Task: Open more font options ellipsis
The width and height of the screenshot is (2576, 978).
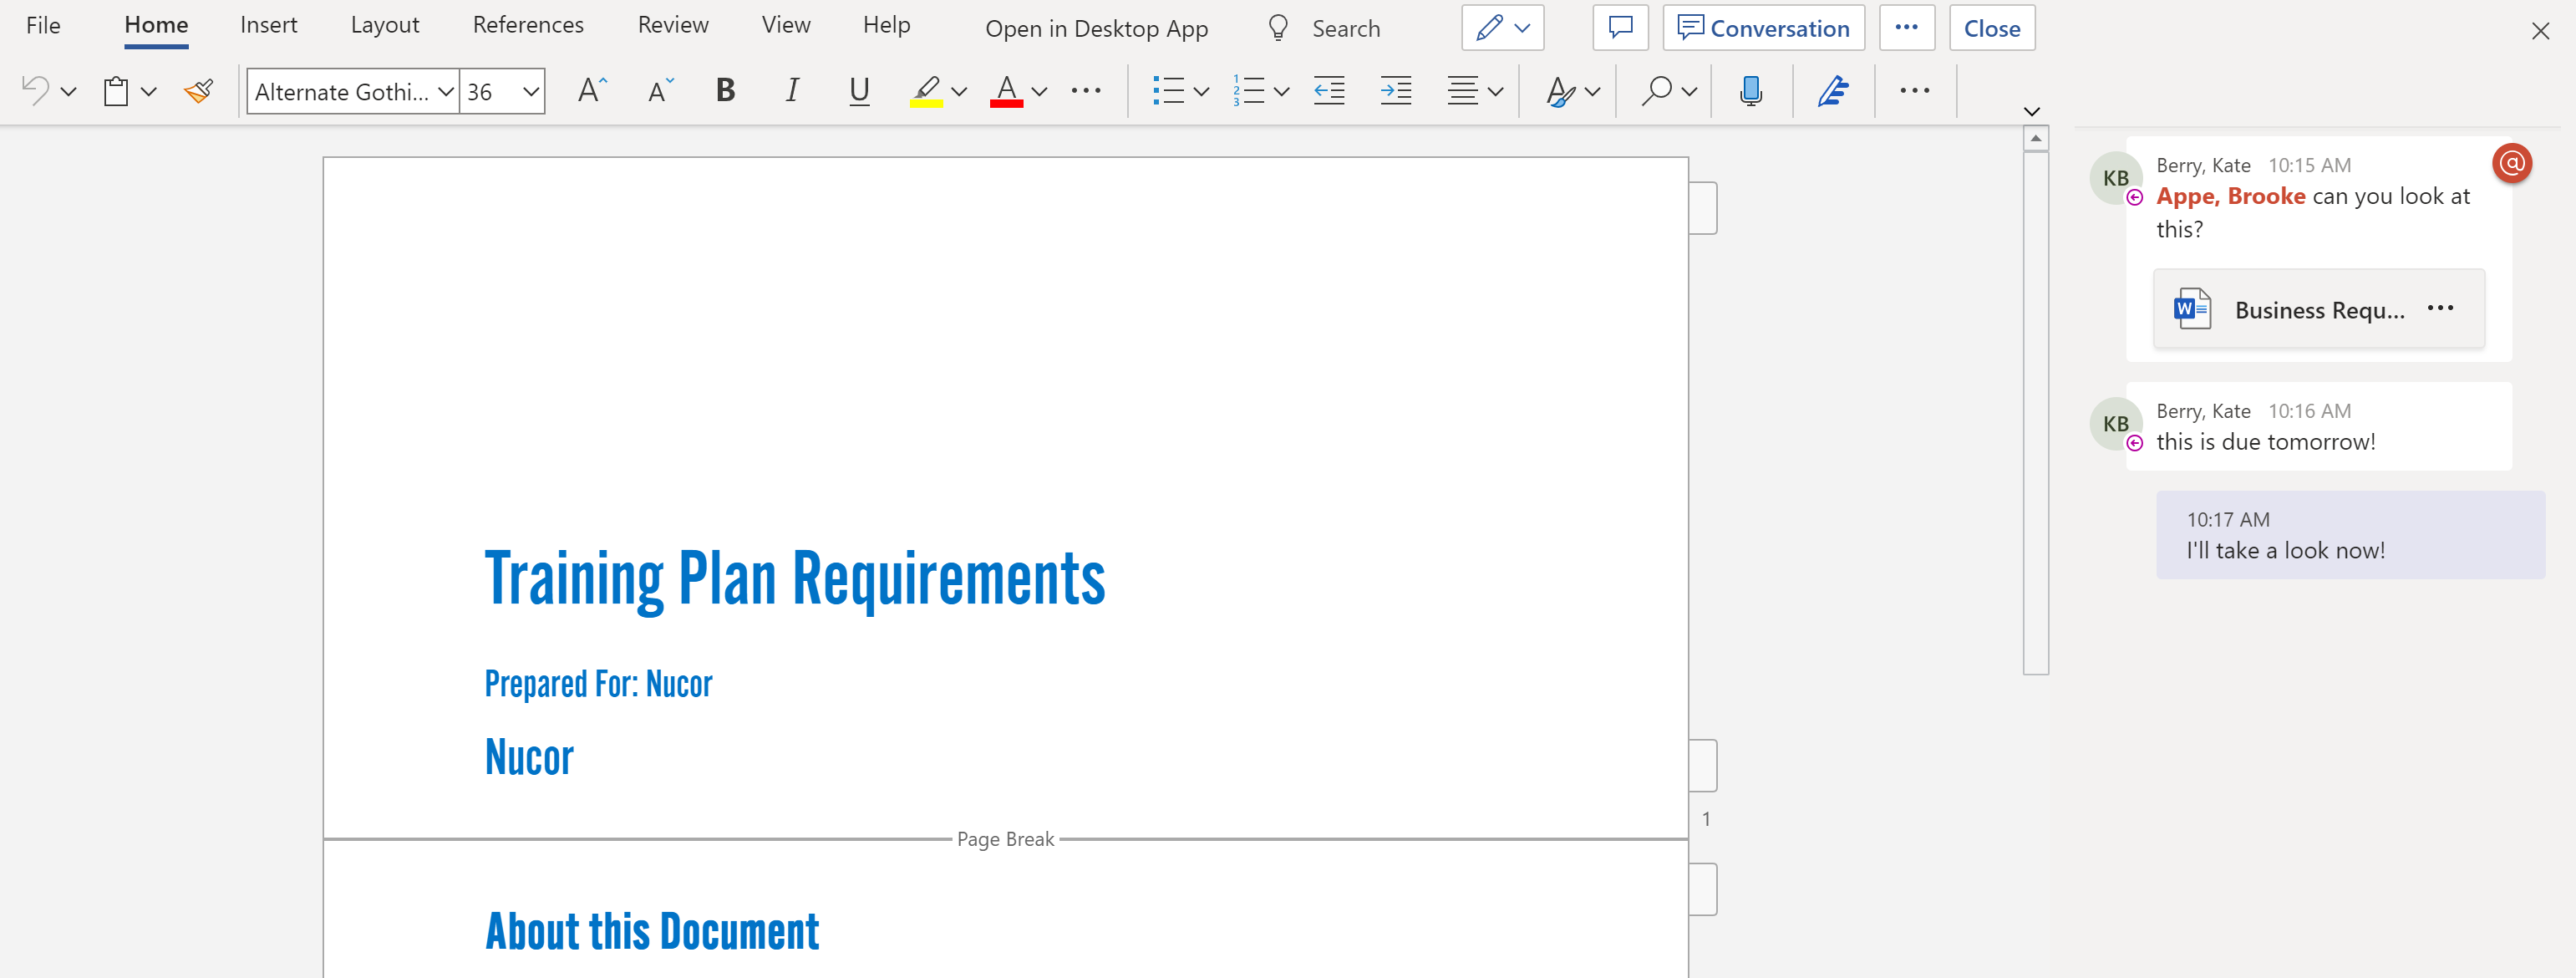Action: pos(1086,91)
